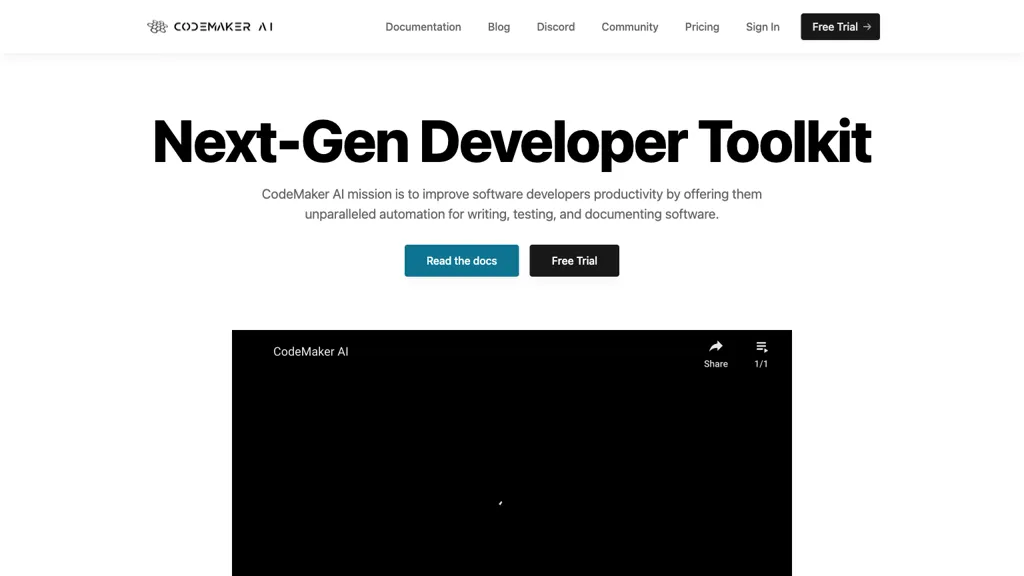Click the teal Read the docs button
The width and height of the screenshot is (1024, 576).
461,260
